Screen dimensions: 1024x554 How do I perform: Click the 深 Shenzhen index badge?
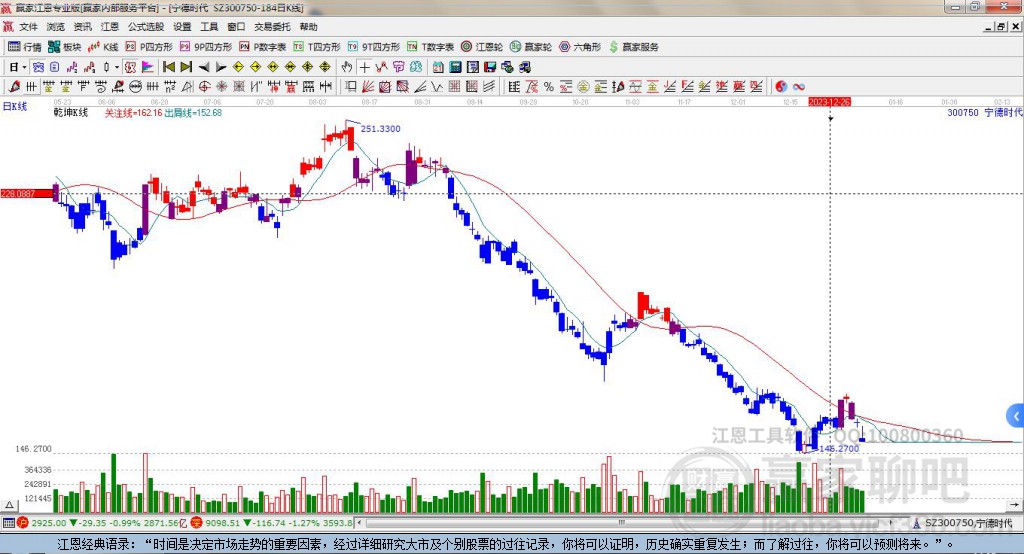(196, 523)
